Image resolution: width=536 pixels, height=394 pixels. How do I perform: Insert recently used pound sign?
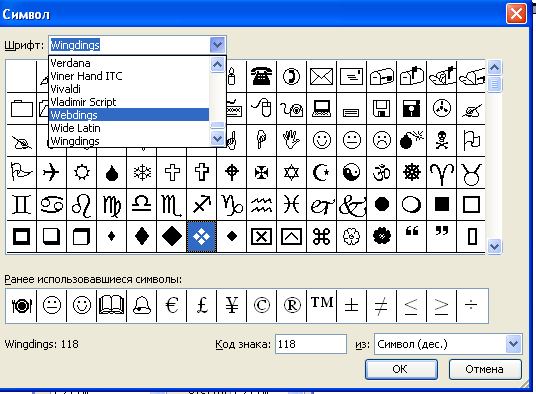[x=202, y=305]
